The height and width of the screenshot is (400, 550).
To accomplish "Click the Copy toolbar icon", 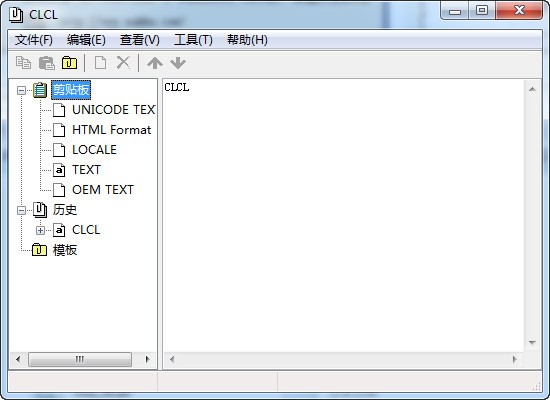I will (x=24, y=63).
